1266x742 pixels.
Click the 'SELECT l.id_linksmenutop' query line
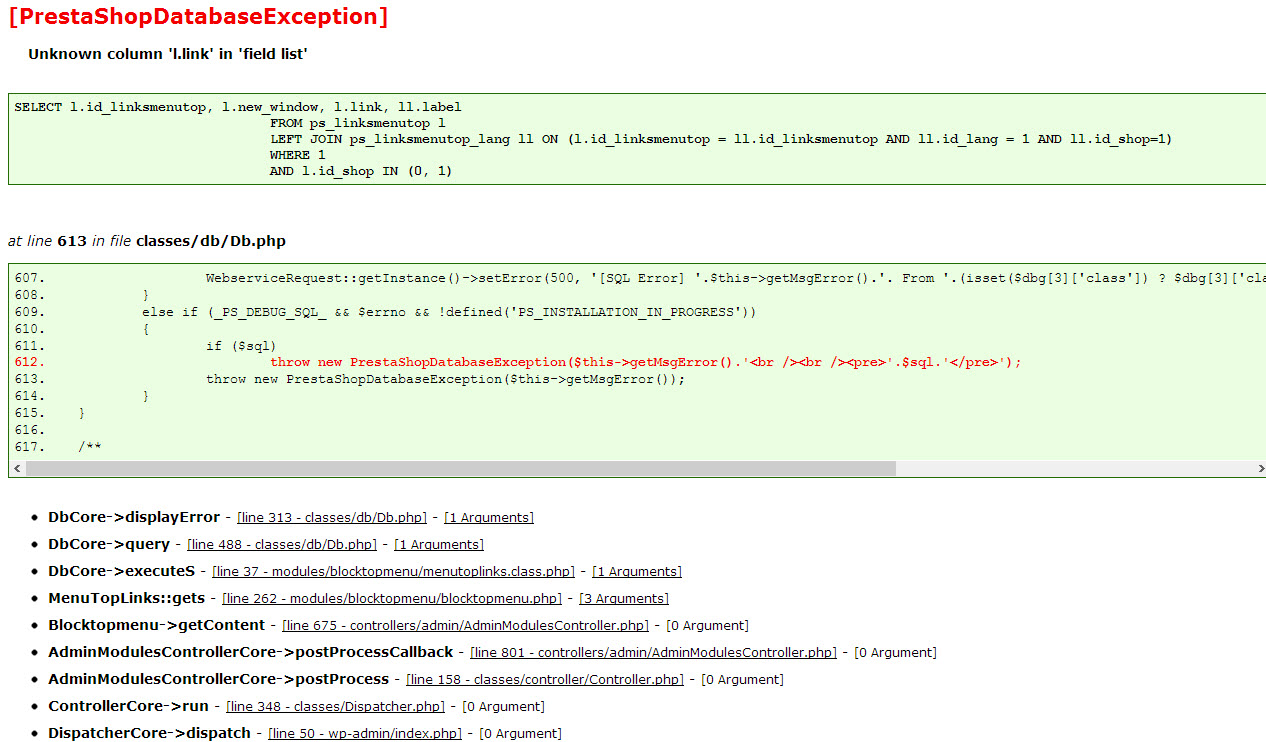pos(238,107)
